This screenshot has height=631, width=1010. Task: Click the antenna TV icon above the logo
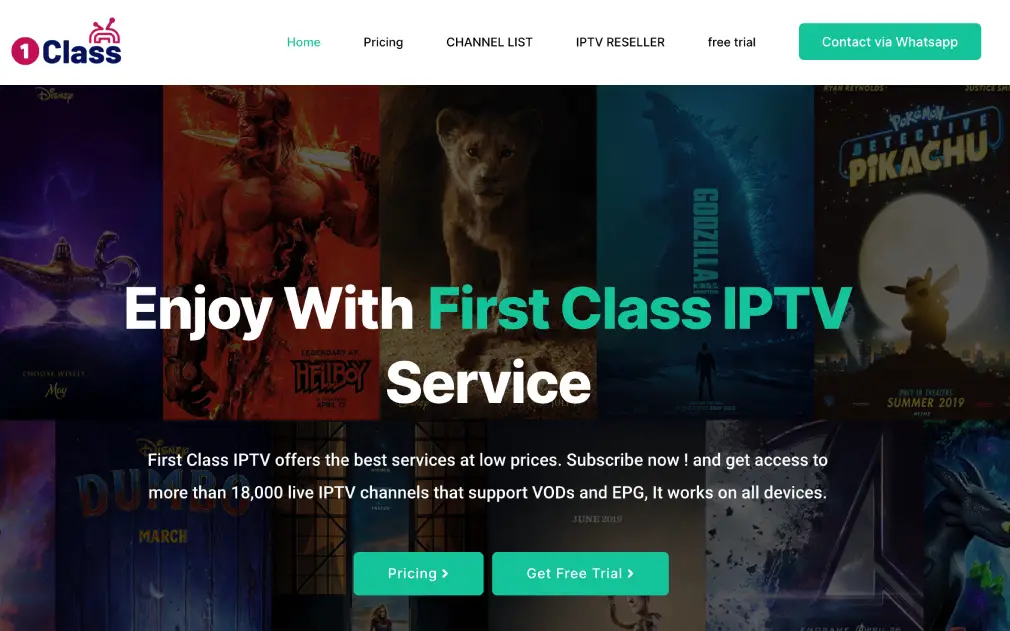point(104,31)
